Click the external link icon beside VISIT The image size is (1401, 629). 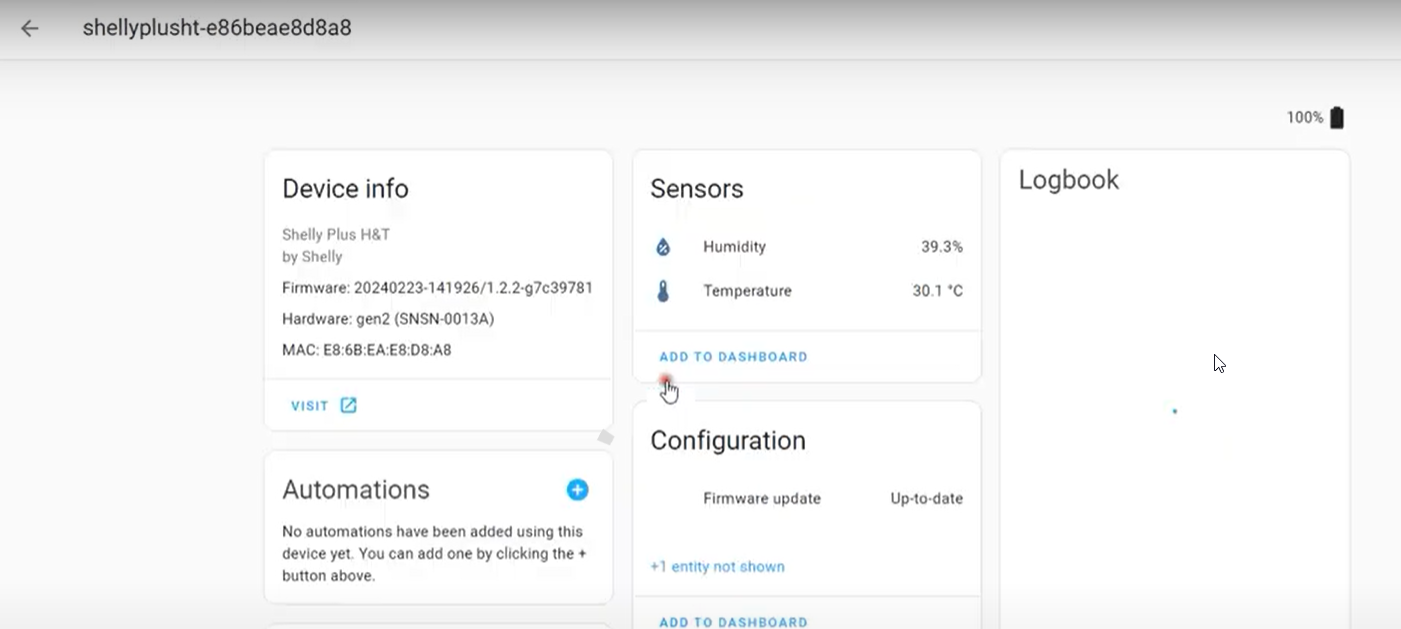[x=348, y=405]
